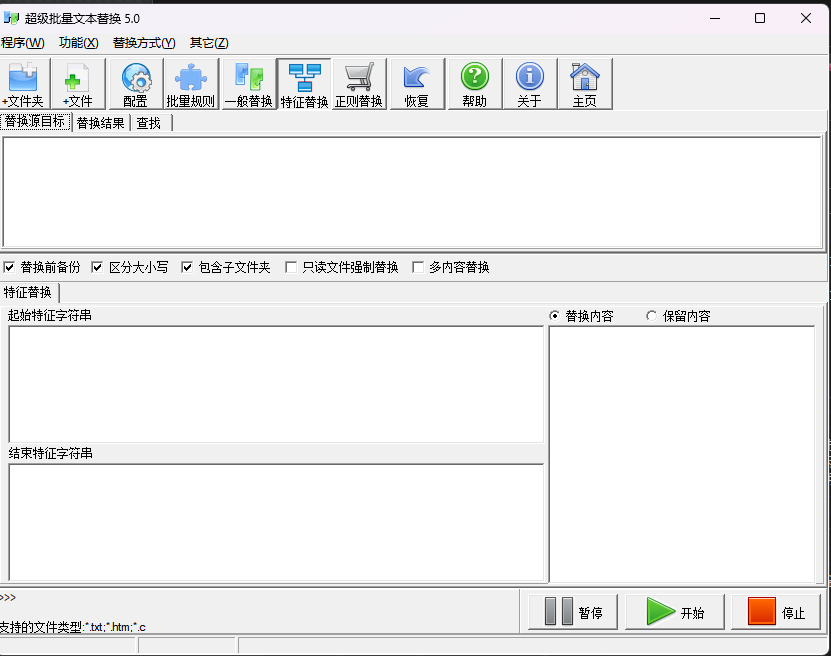831x656 pixels.
Task: Click the +文件 add file icon
Action: click(x=78, y=83)
